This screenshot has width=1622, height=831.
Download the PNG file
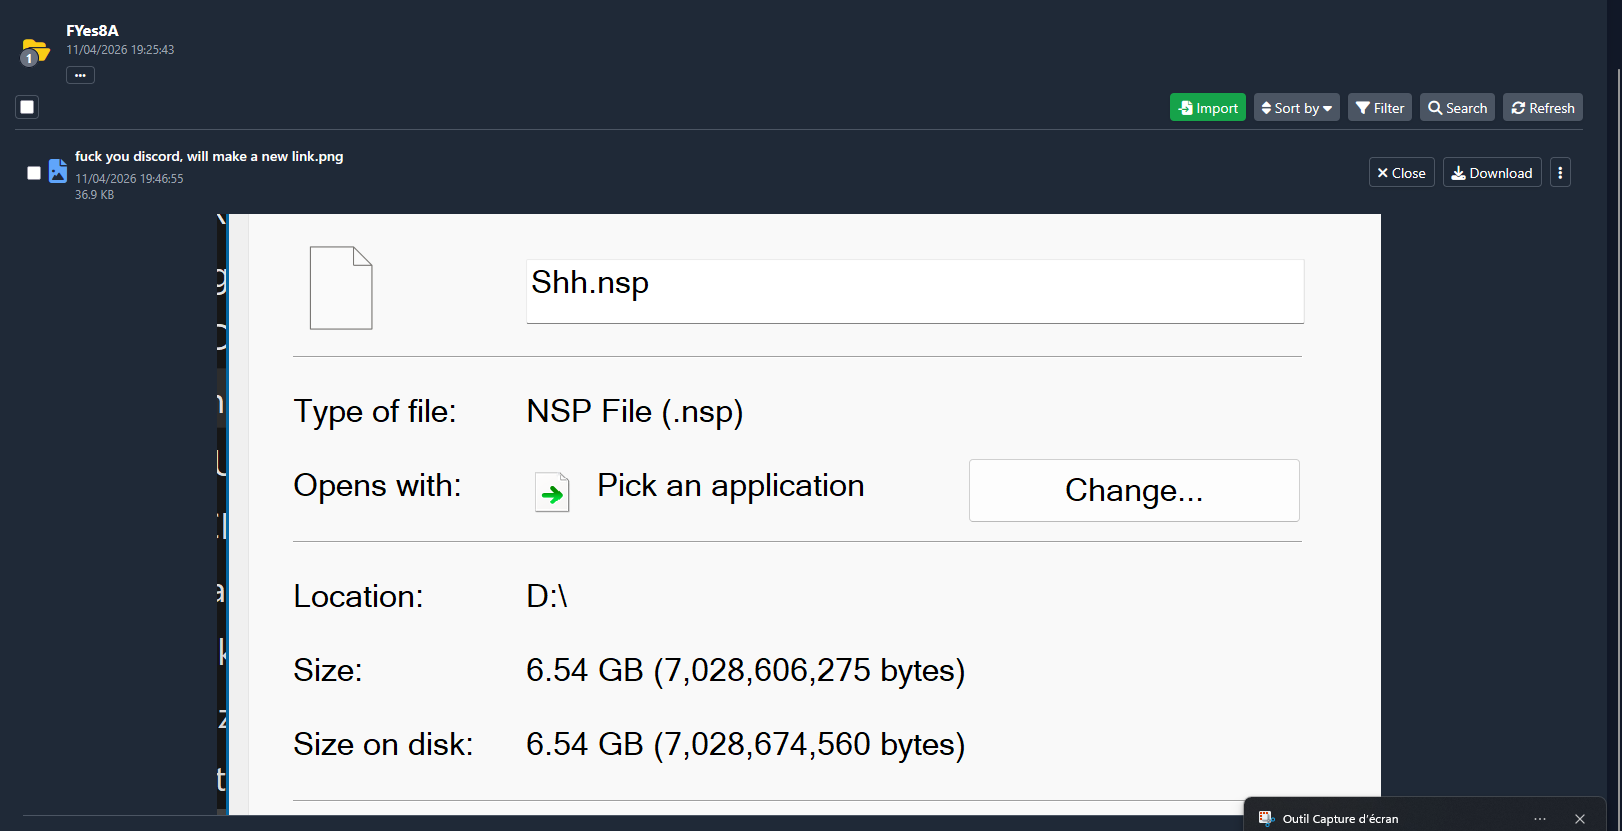coord(1491,173)
